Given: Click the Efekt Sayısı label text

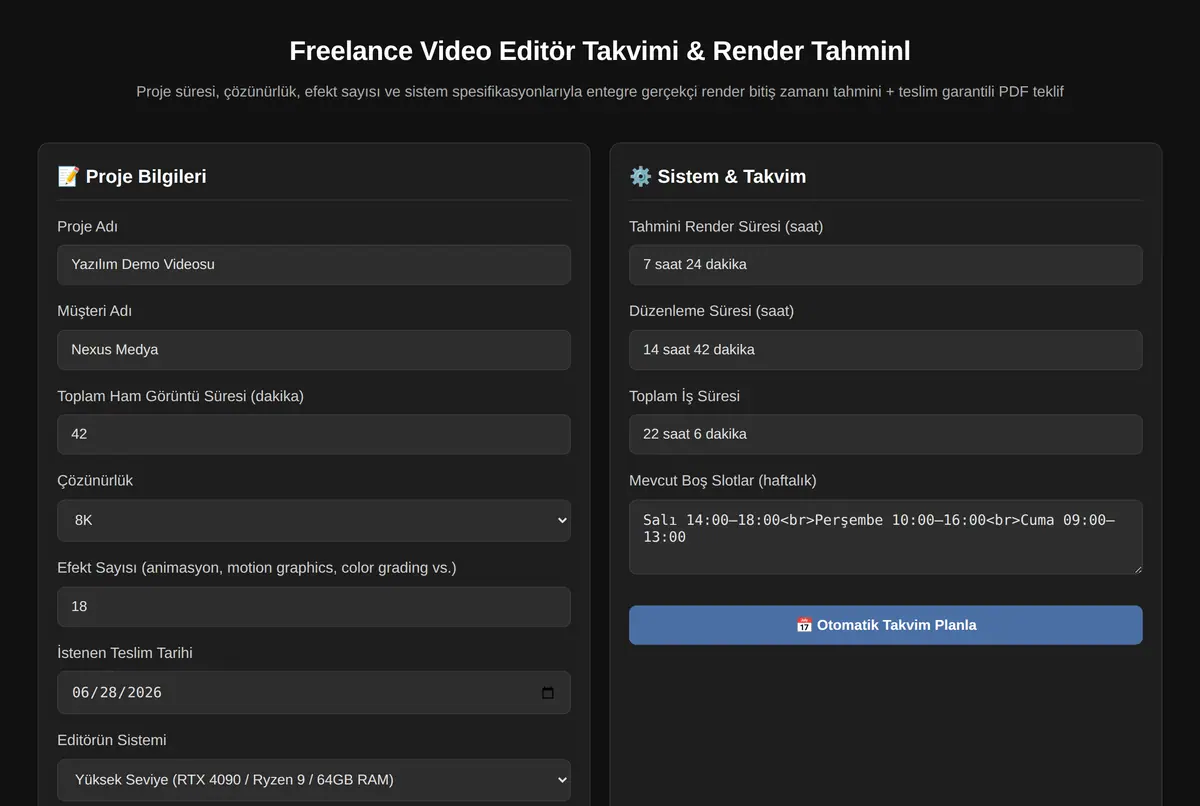Looking at the screenshot, I should pyautogui.click(x=257, y=567).
